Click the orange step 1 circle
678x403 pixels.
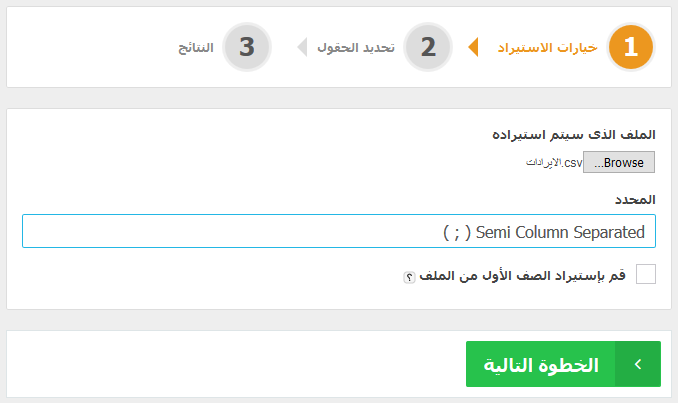(x=630, y=47)
